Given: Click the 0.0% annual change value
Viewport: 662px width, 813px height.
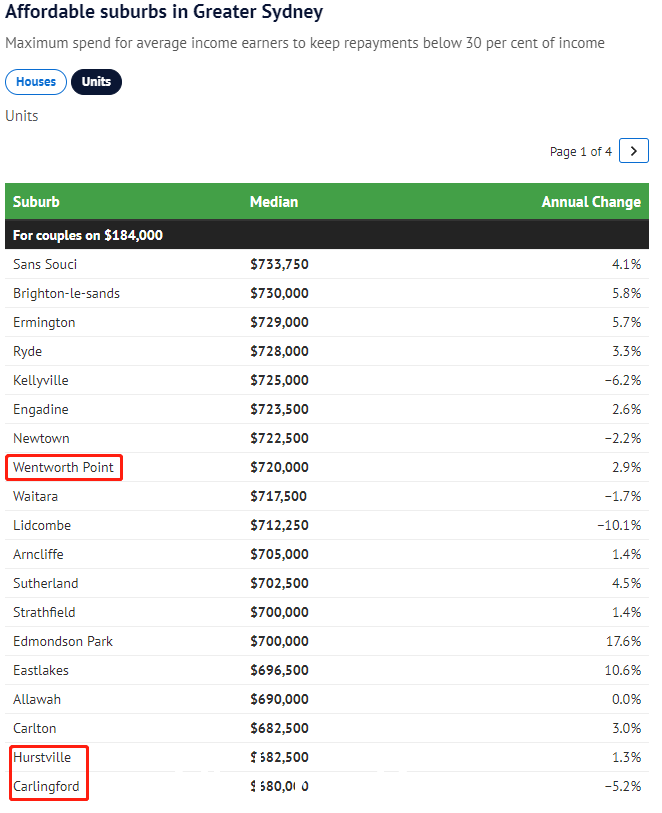Looking at the screenshot, I should coord(627,699).
